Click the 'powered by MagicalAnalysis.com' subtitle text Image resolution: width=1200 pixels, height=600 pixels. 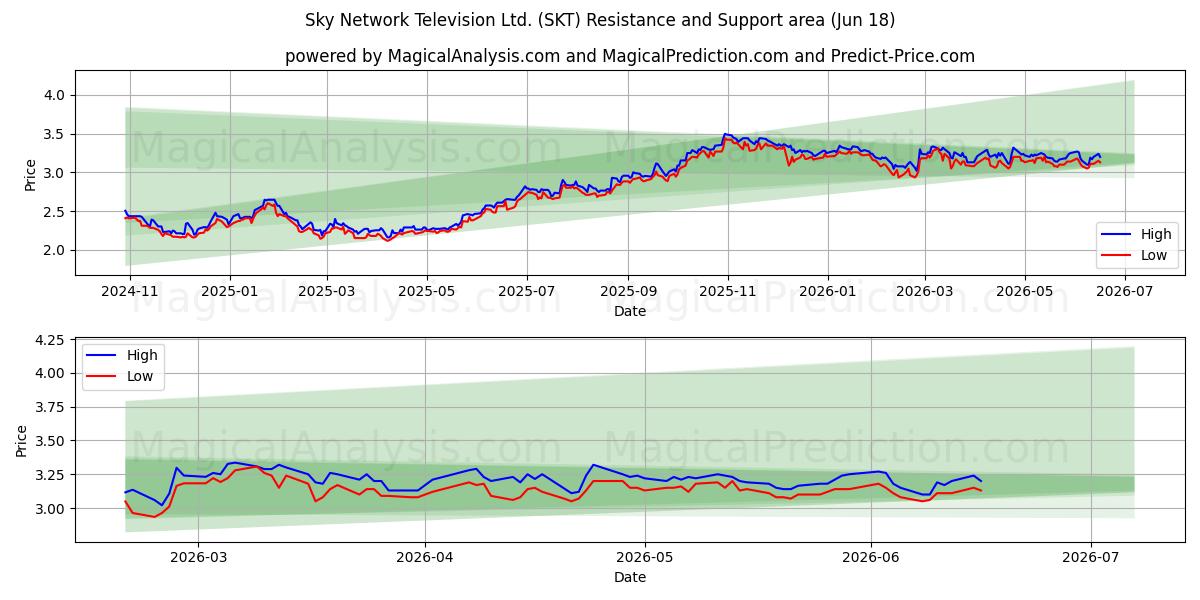(630, 56)
